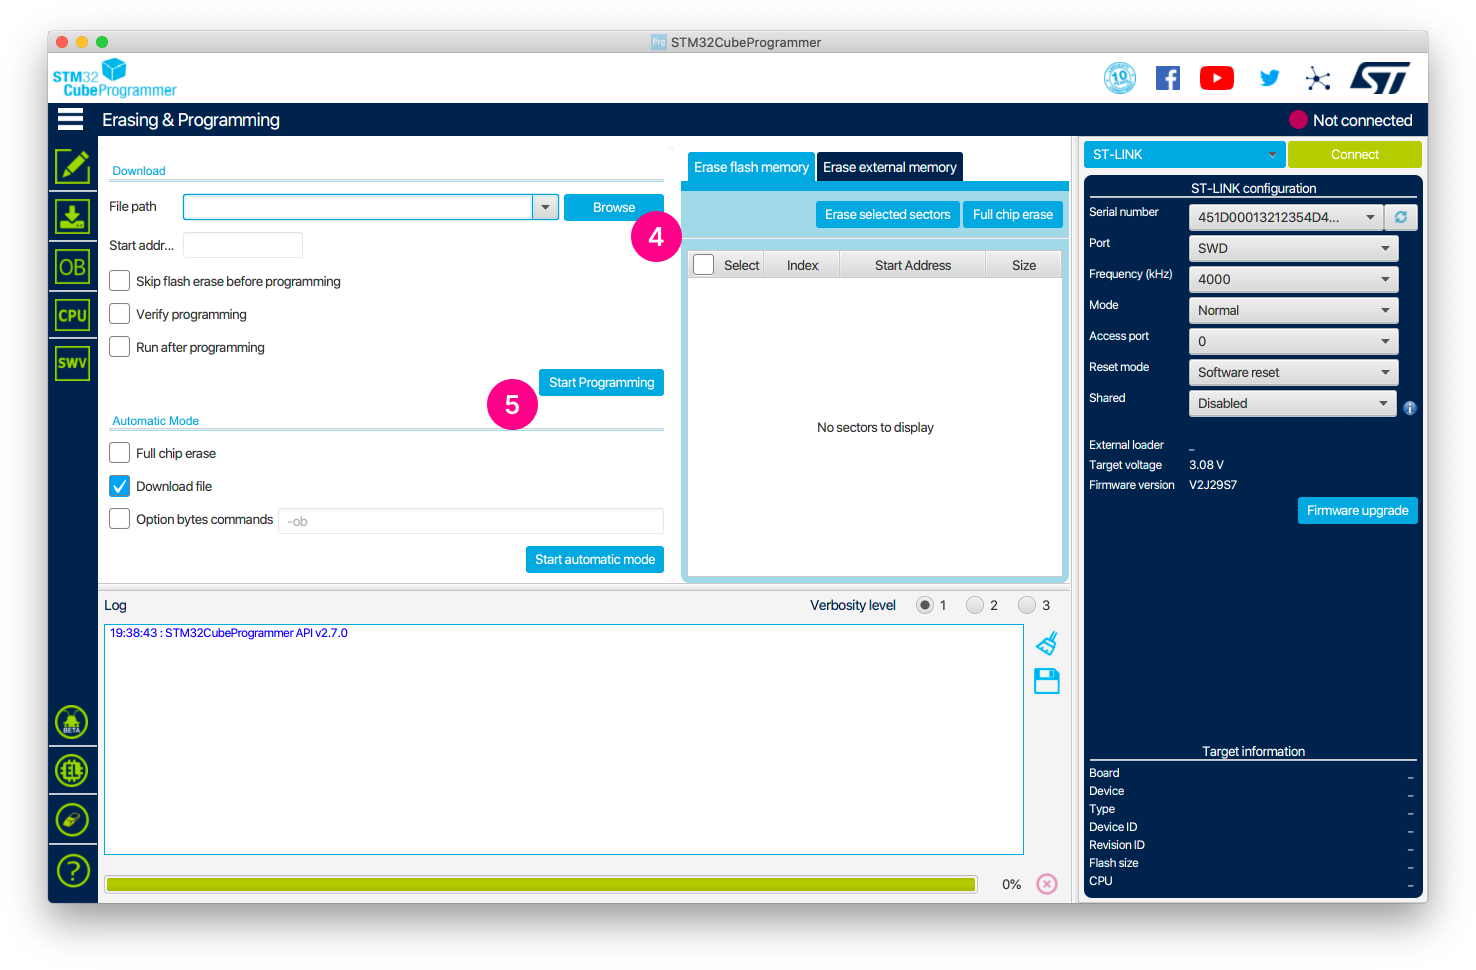Screen dimensions: 1476x970
Task: Click the cancel operation X icon
Action: [1047, 884]
